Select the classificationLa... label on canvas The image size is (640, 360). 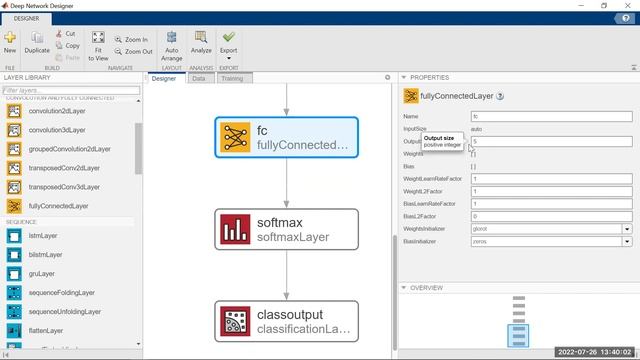coord(303,329)
